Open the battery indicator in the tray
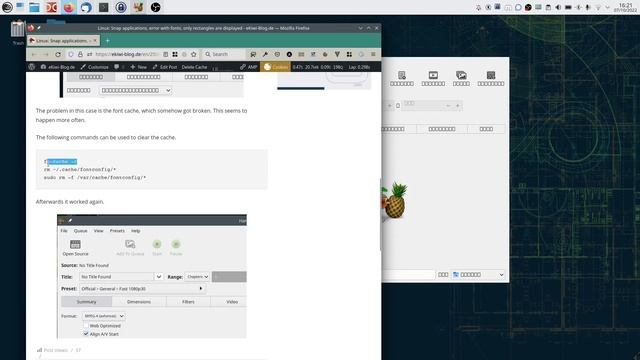 [x=568, y=7]
